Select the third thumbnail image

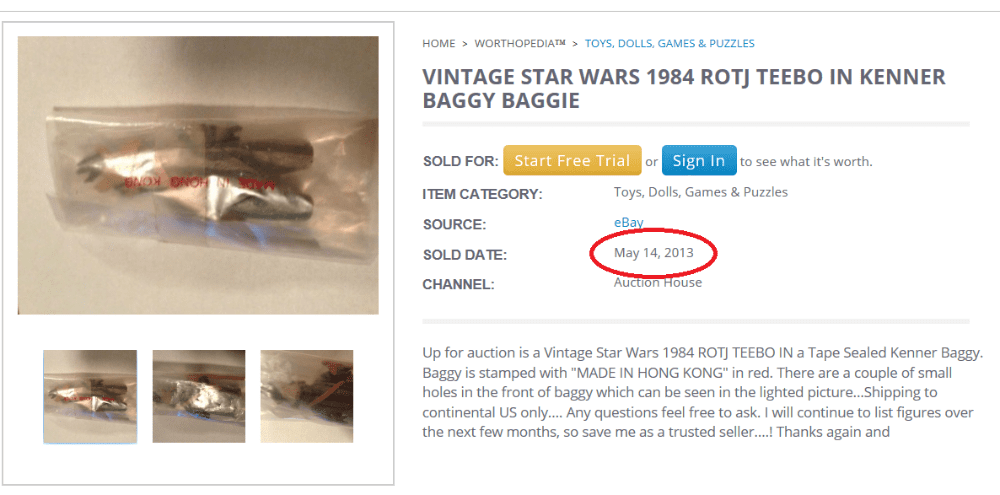pos(306,396)
